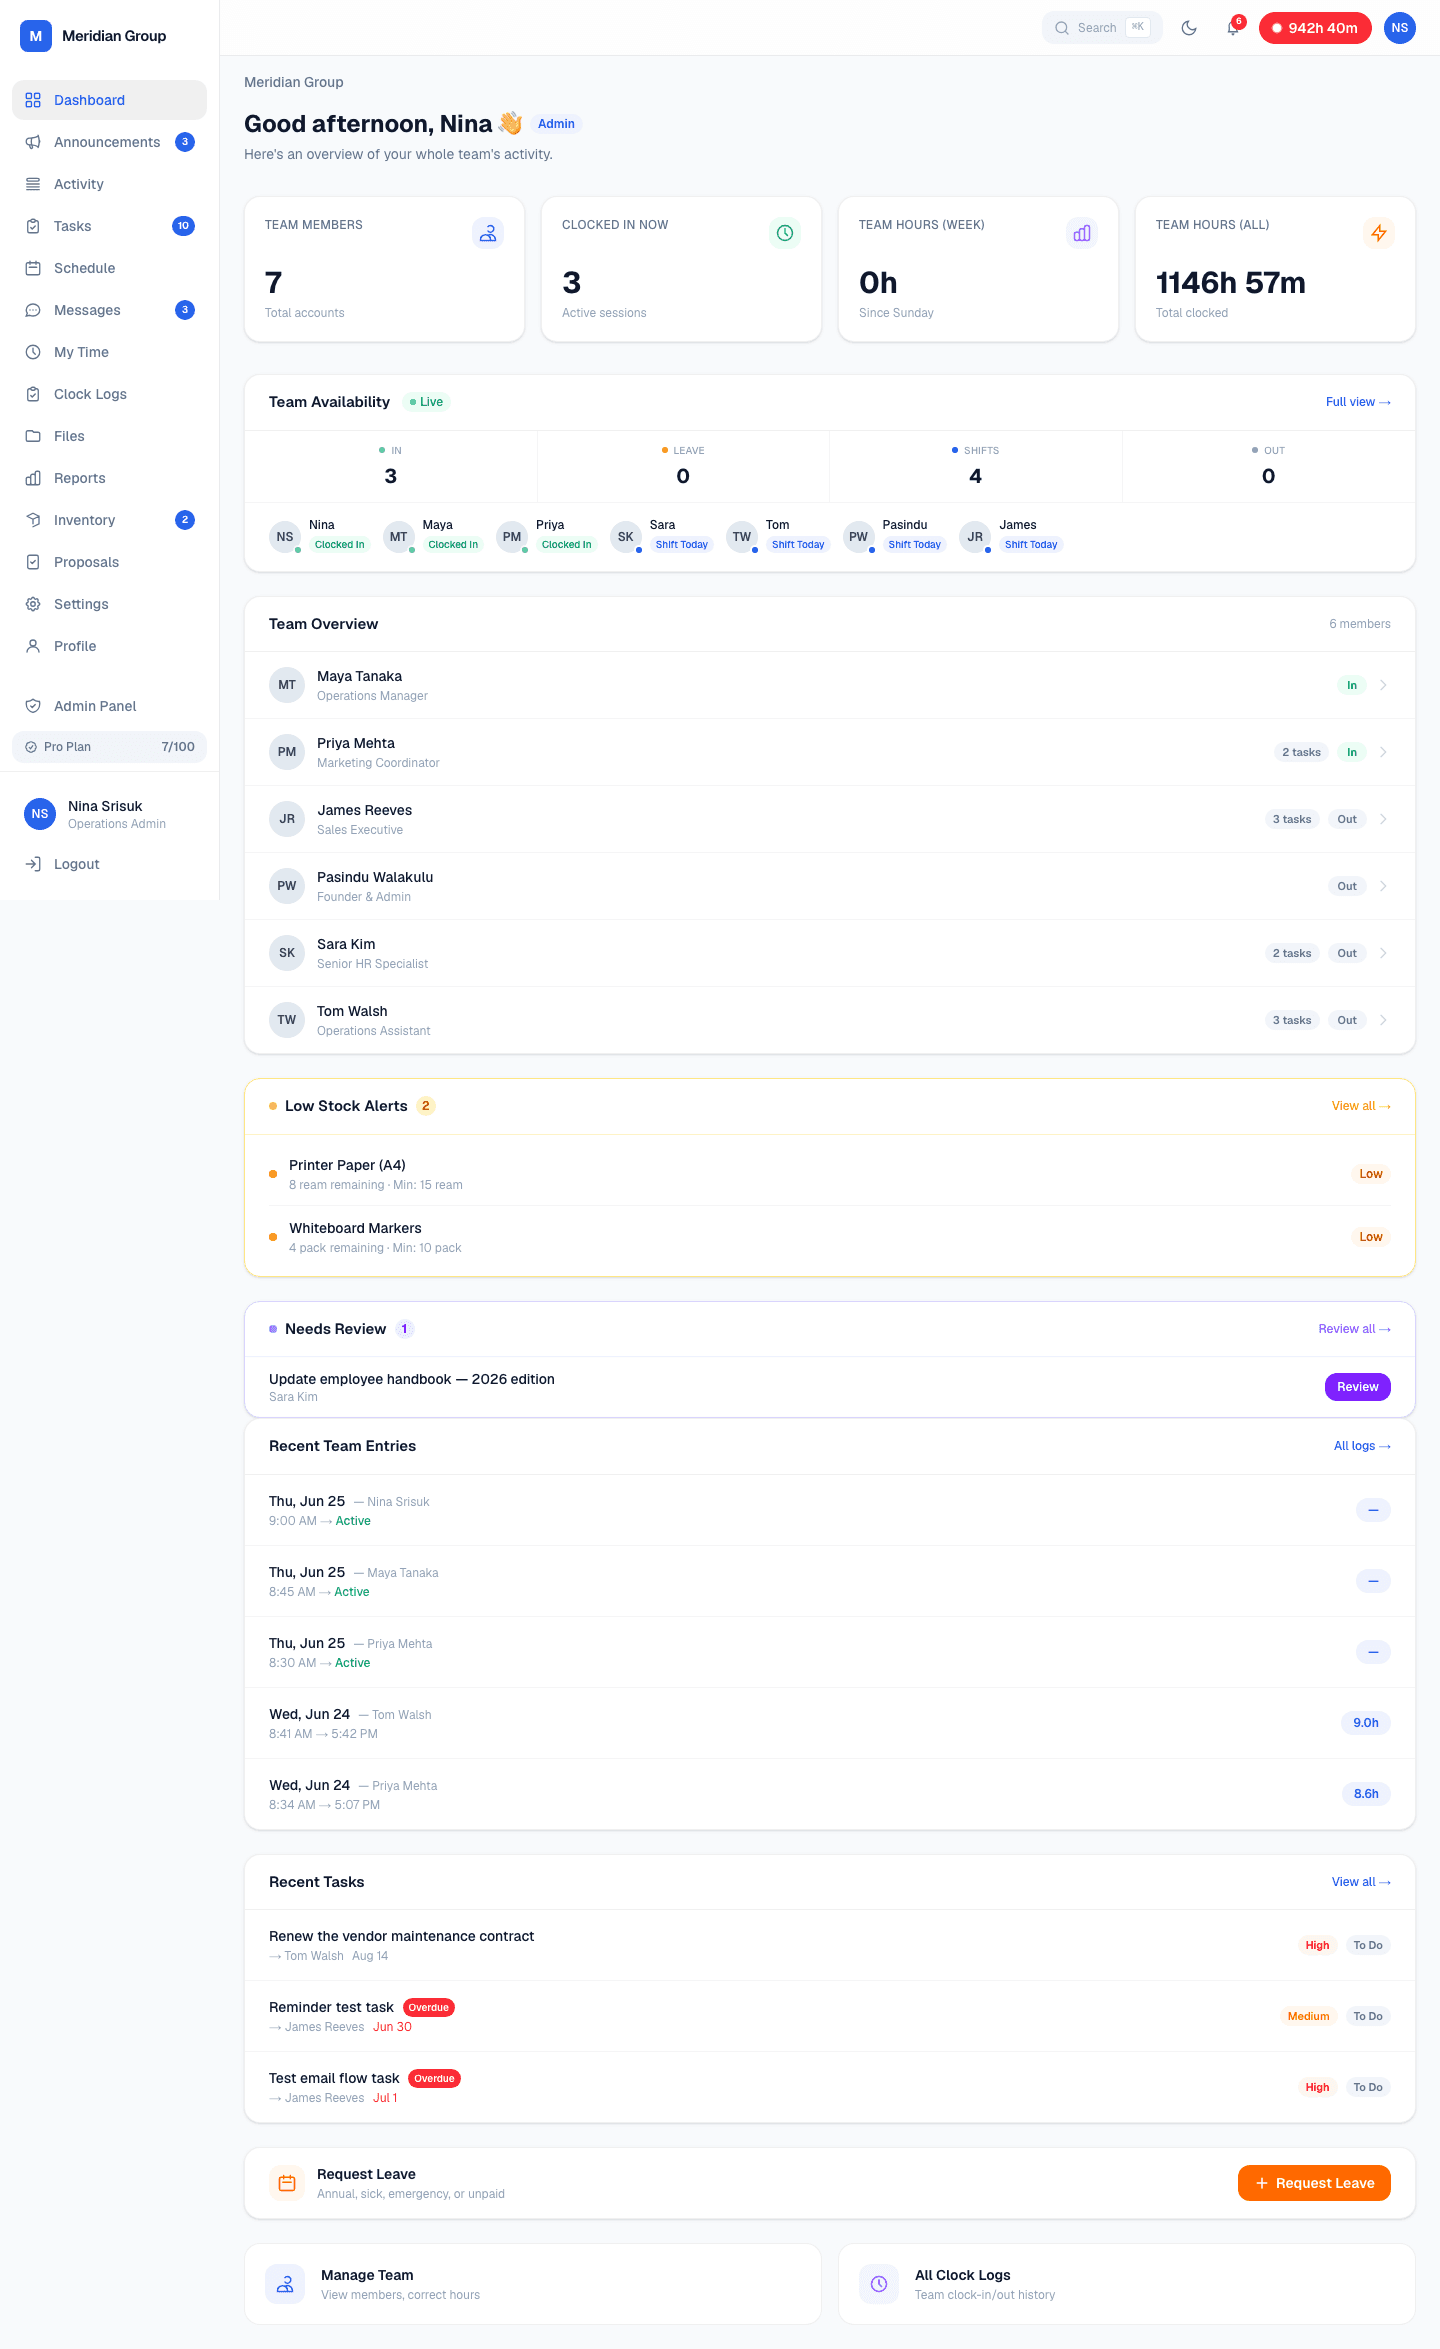
Task: Click Printer Paper (A4) alert row
Action: pyautogui.click(x=830, y=1174)
